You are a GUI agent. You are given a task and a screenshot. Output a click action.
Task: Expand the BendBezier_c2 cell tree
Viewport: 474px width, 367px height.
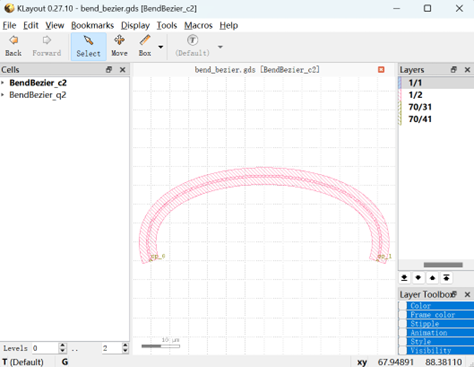coord(3,82)
